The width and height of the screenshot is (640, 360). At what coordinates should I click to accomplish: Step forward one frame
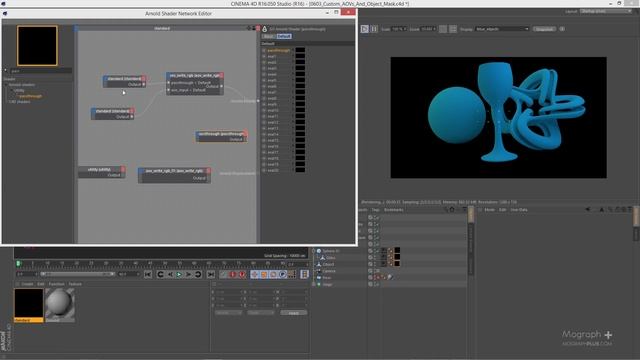point(188,274)
